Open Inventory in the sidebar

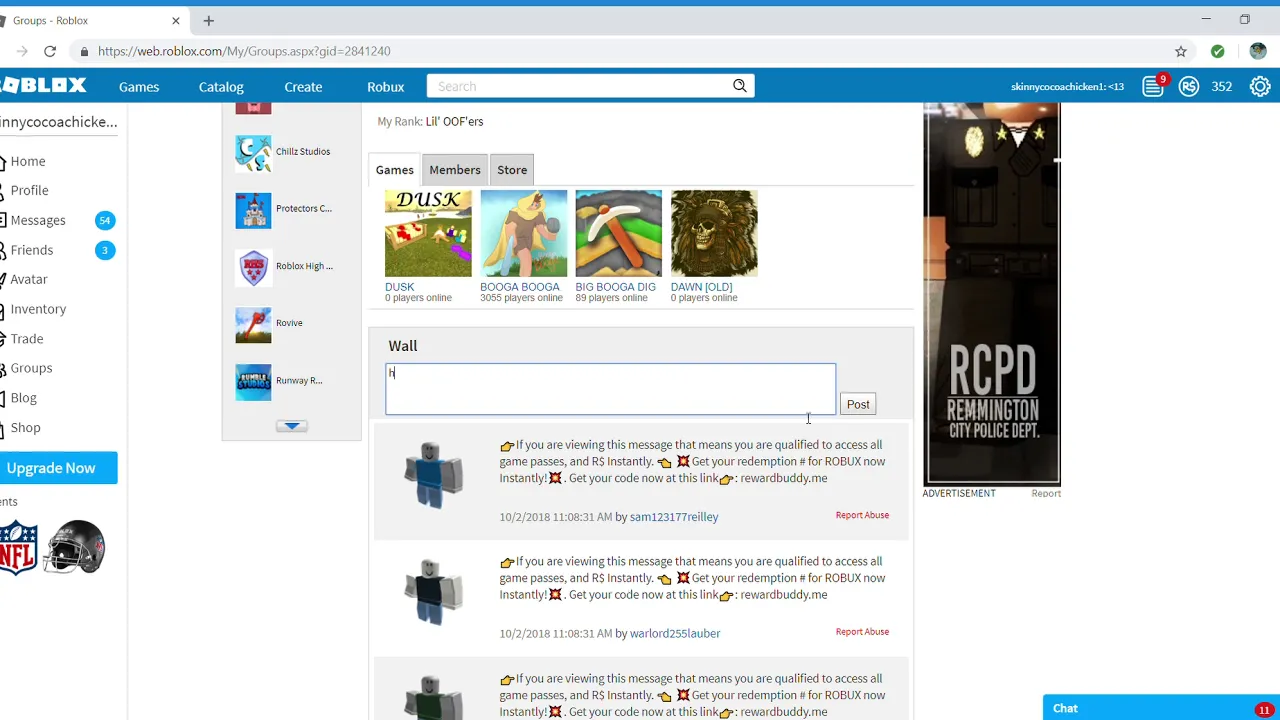[x=38, y=309]
